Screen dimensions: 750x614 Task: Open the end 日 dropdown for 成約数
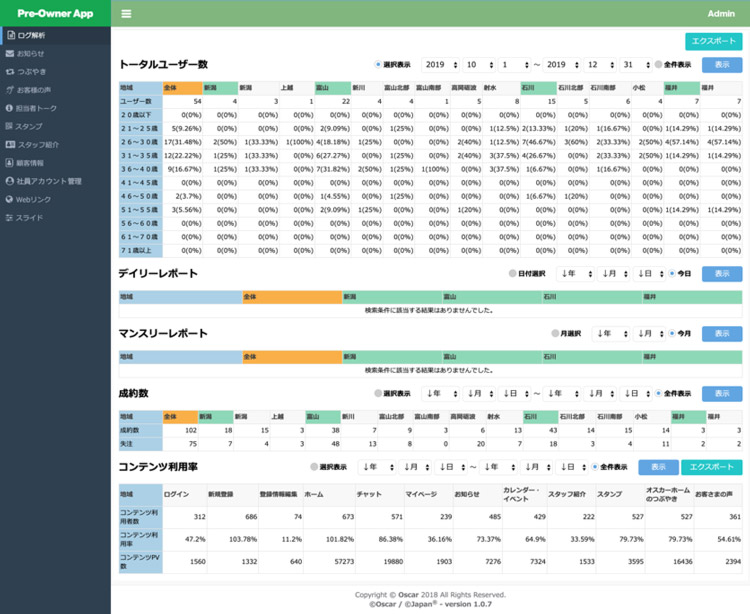[636, 394]
